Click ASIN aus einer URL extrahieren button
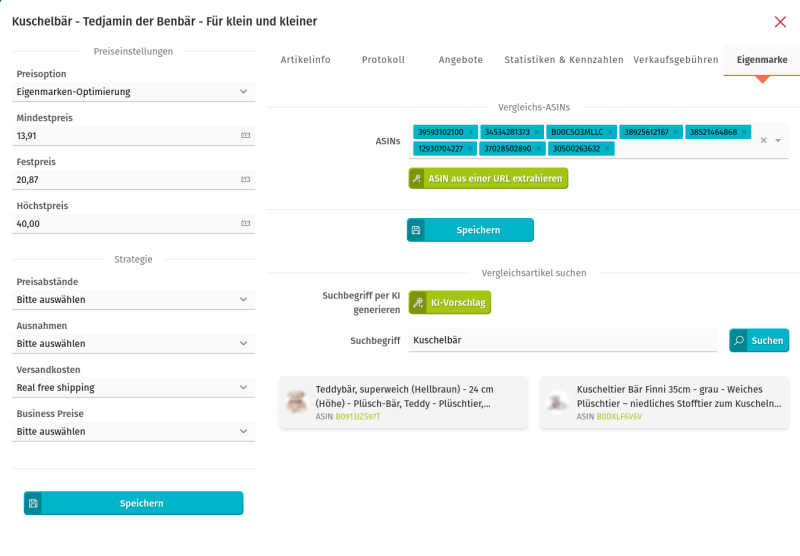 (x=488, y=179)
